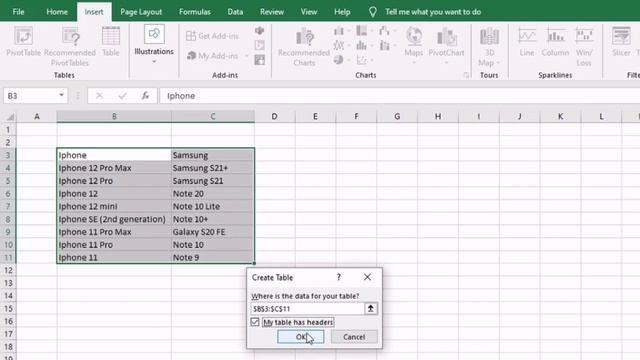Click OK in Create Table dialog
Screen dimensions: 640x360
301,337
